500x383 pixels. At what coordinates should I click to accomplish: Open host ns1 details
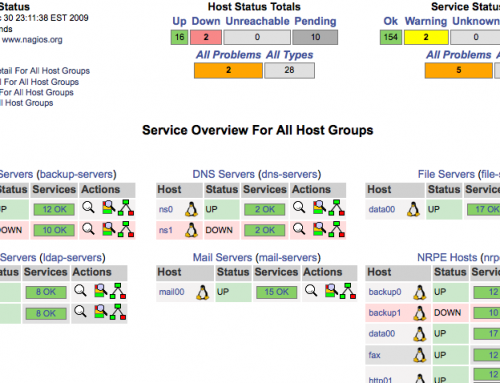point(166,230)
